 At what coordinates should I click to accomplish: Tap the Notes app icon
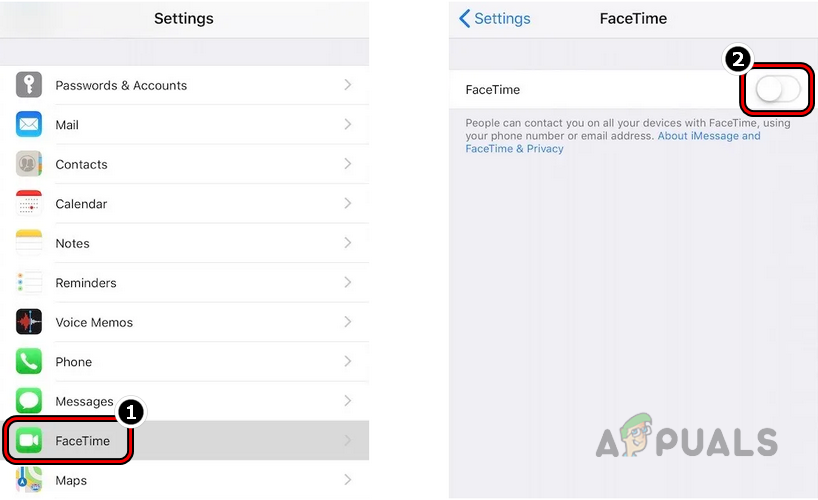(29, 243)
